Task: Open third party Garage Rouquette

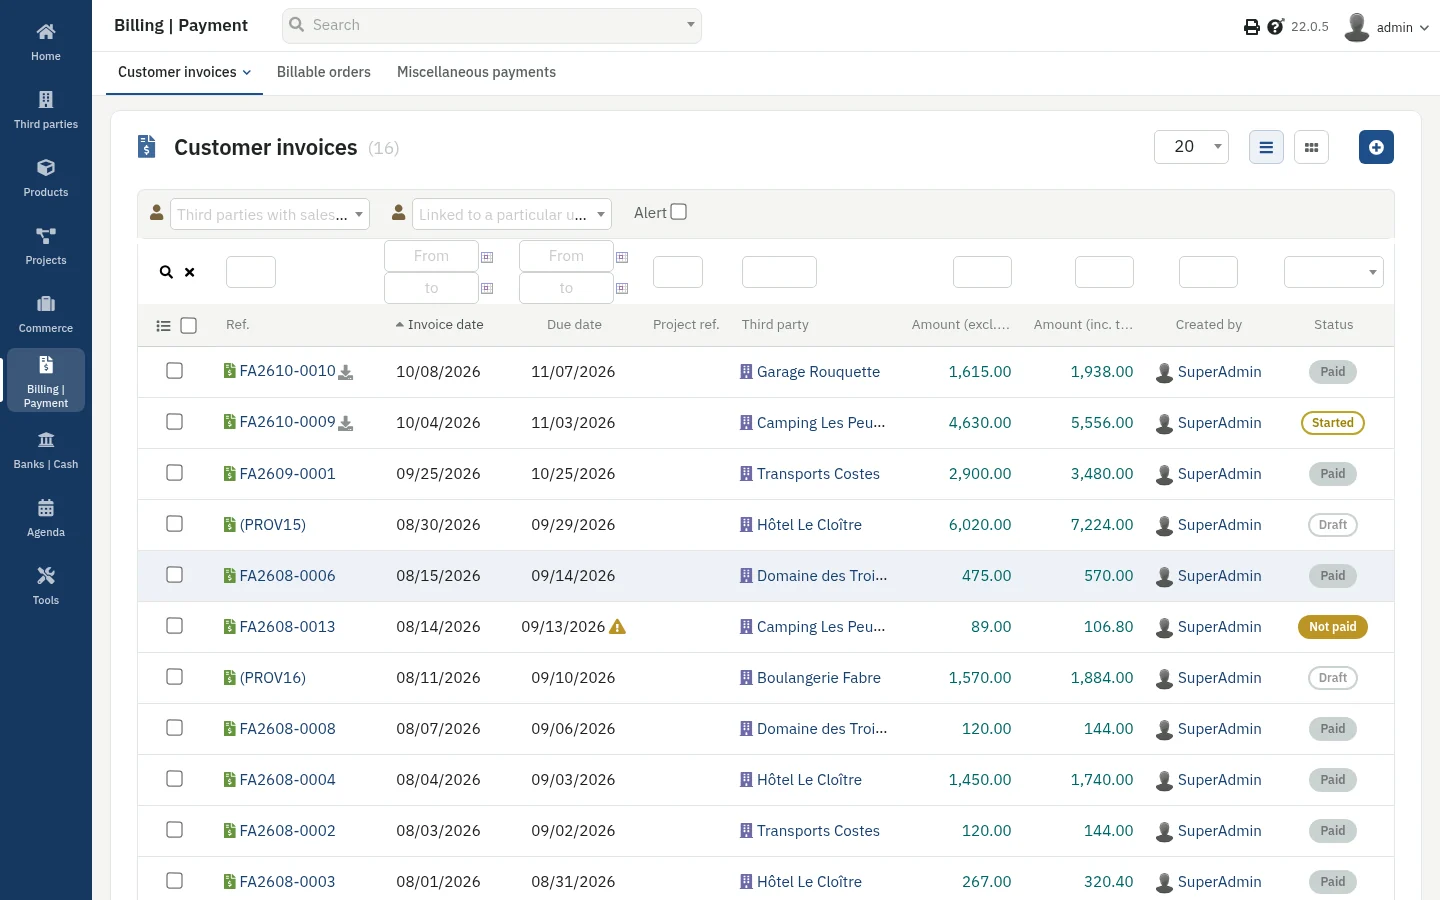Action: [x=818, y=372]
